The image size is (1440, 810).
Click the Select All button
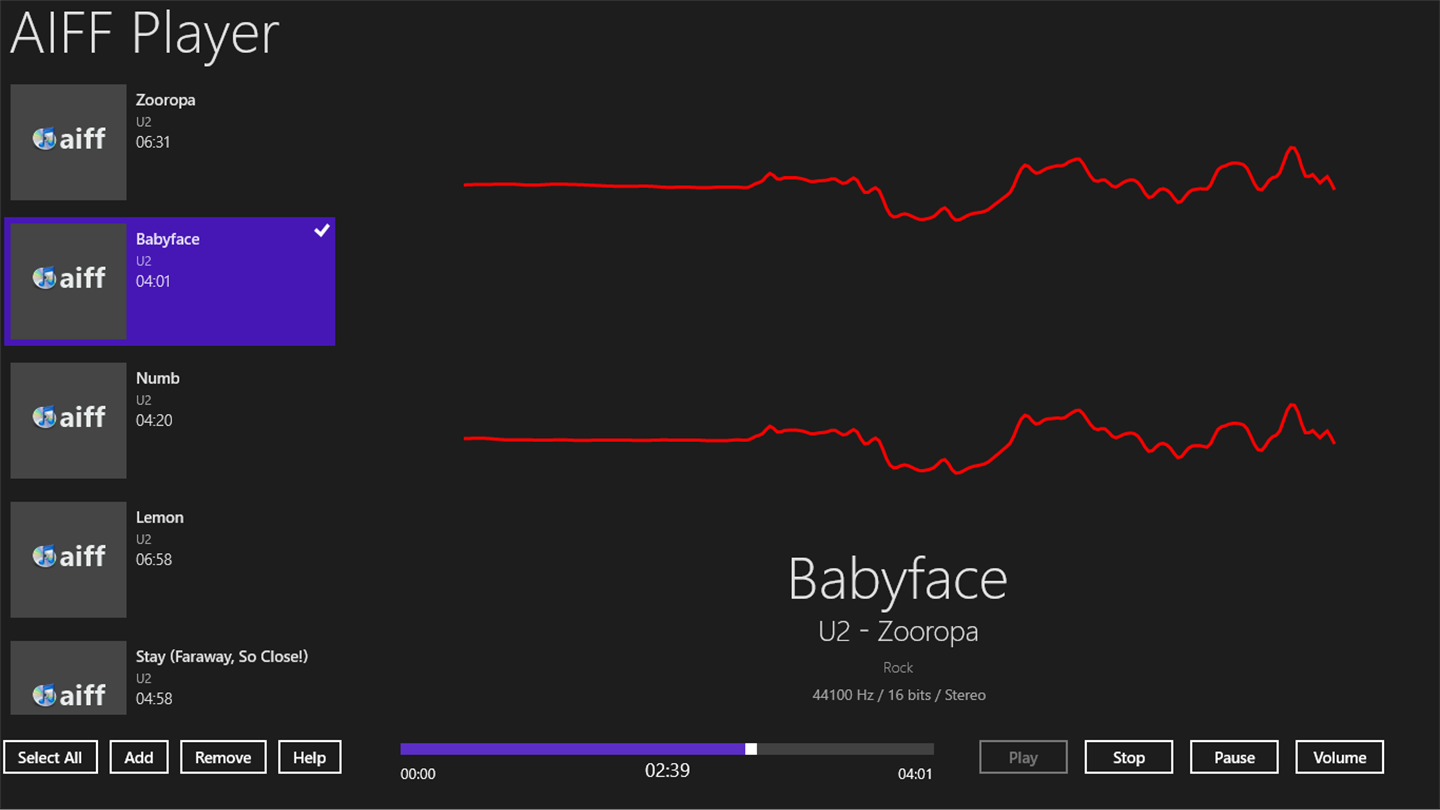tap(50, 757)
